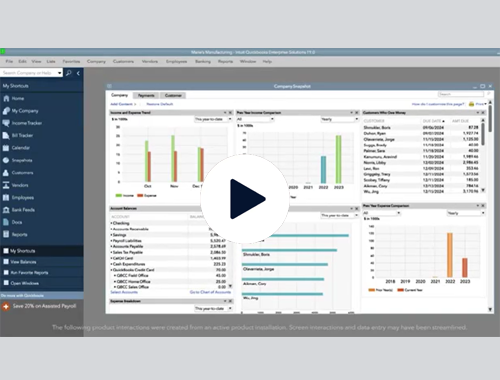
Task: Open Home from the shortcuts sidebar
Action: (6, 98)
